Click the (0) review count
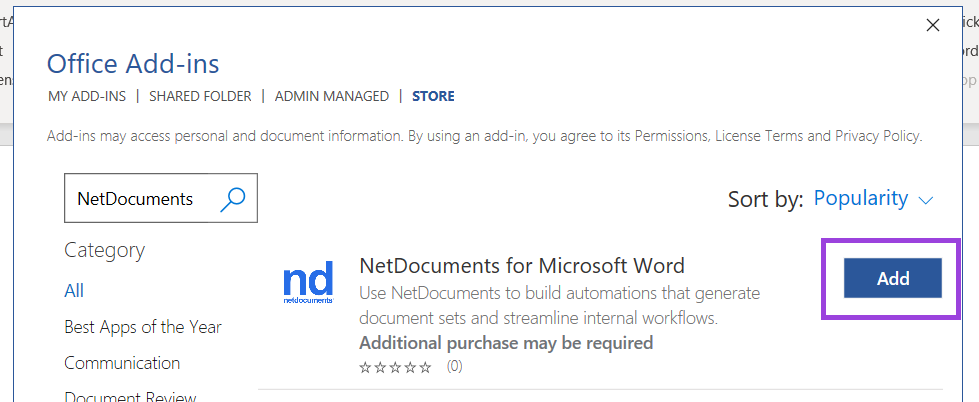 coord(455,366)
